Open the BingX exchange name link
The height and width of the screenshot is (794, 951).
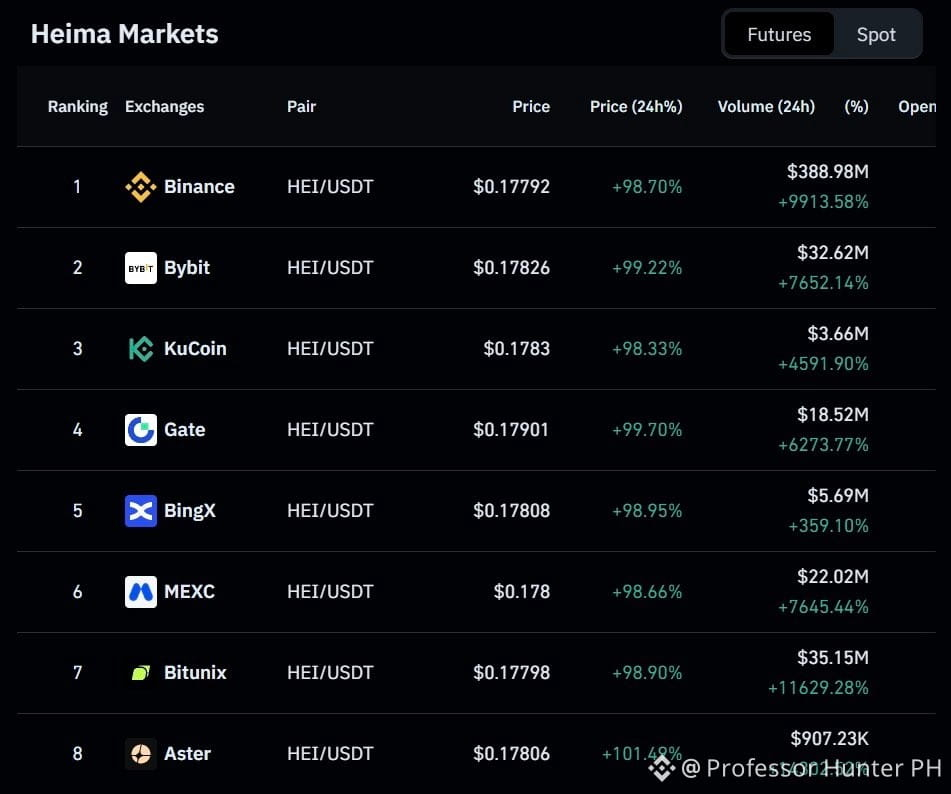[x=189, y=511]
